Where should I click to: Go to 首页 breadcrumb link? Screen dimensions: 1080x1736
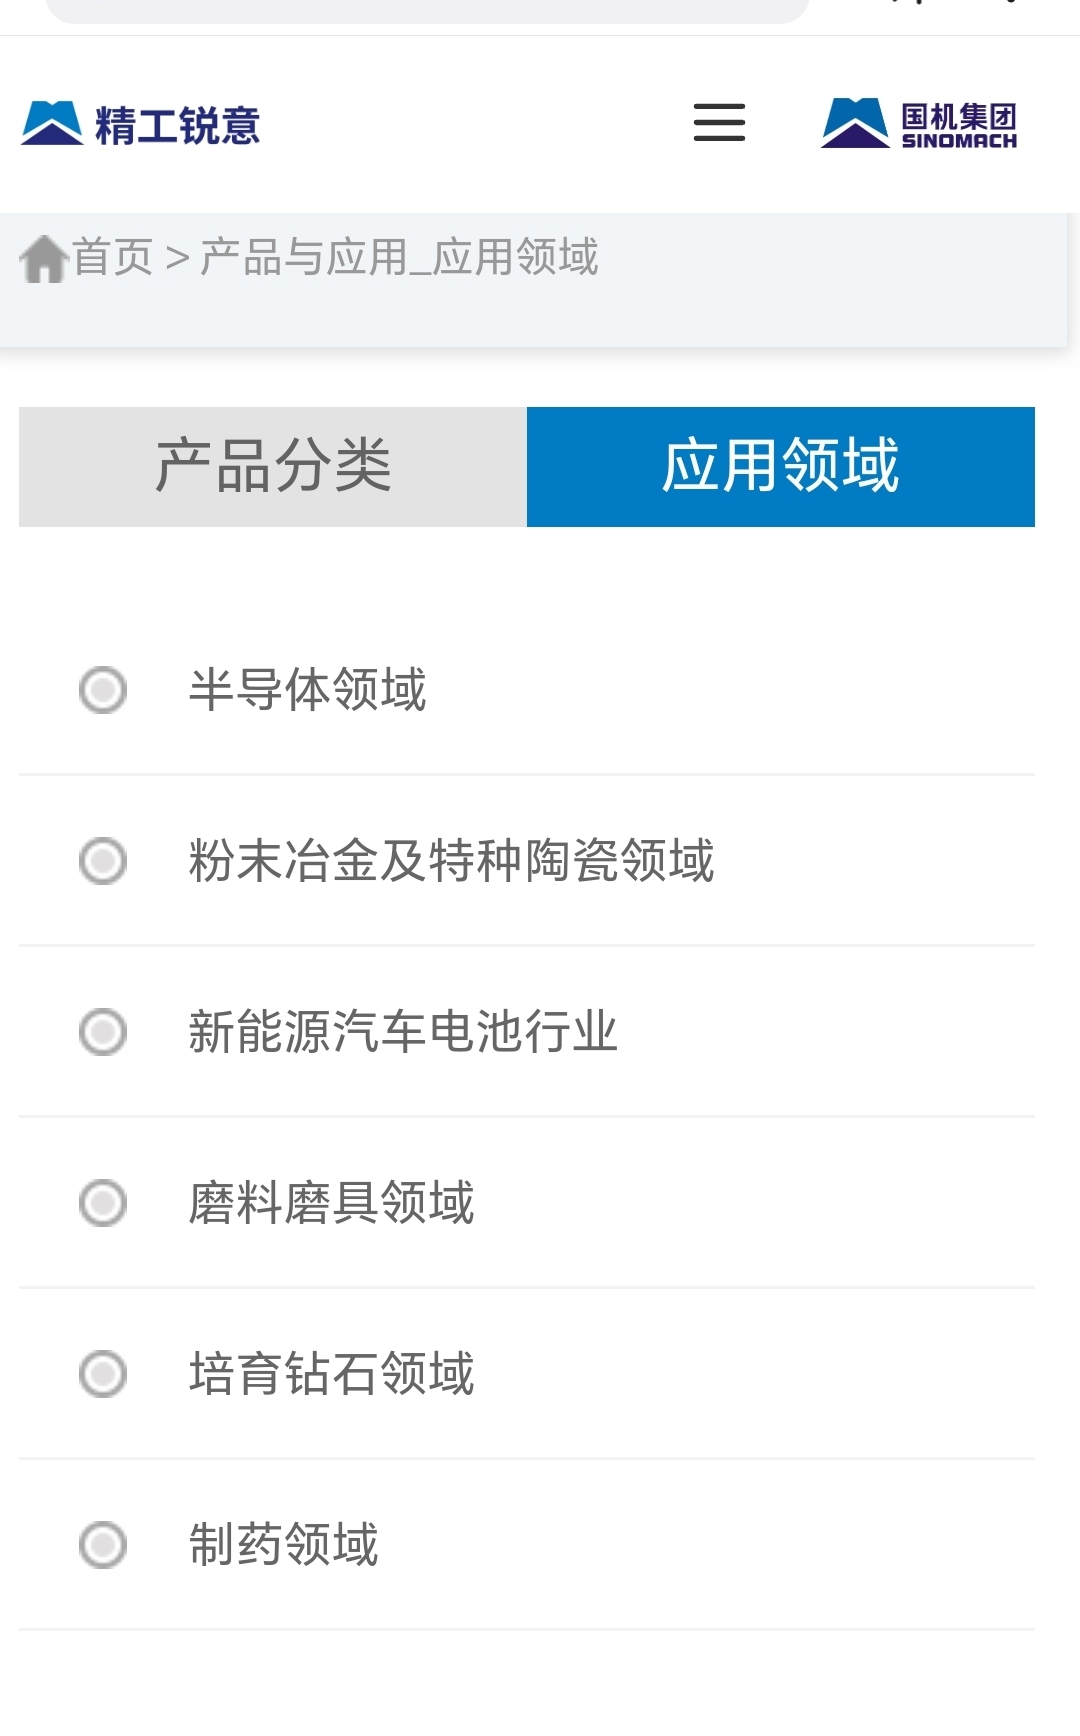113,258
